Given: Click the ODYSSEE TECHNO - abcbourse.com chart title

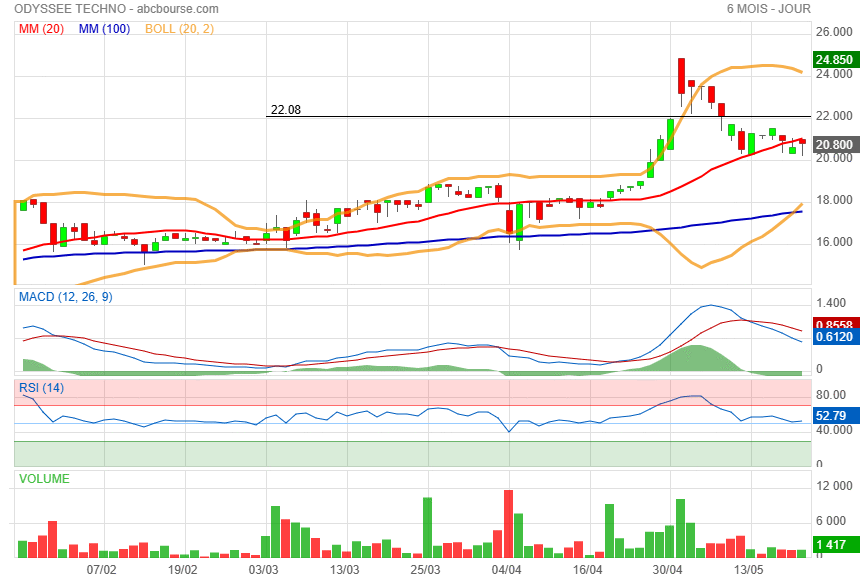Looking at the screenshot, I should [x=116, y=9].
